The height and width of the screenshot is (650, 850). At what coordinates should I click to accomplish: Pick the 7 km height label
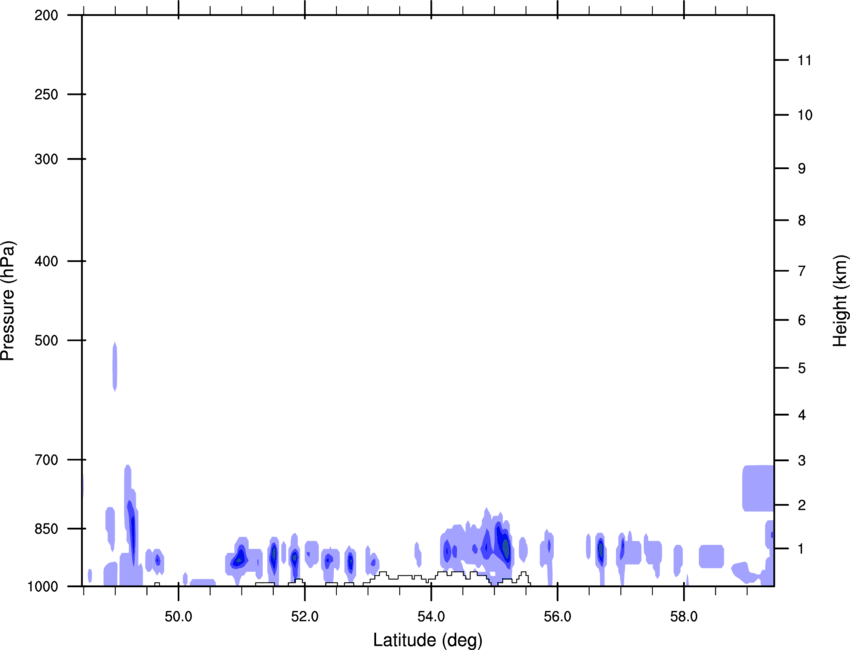pos(801,271)
